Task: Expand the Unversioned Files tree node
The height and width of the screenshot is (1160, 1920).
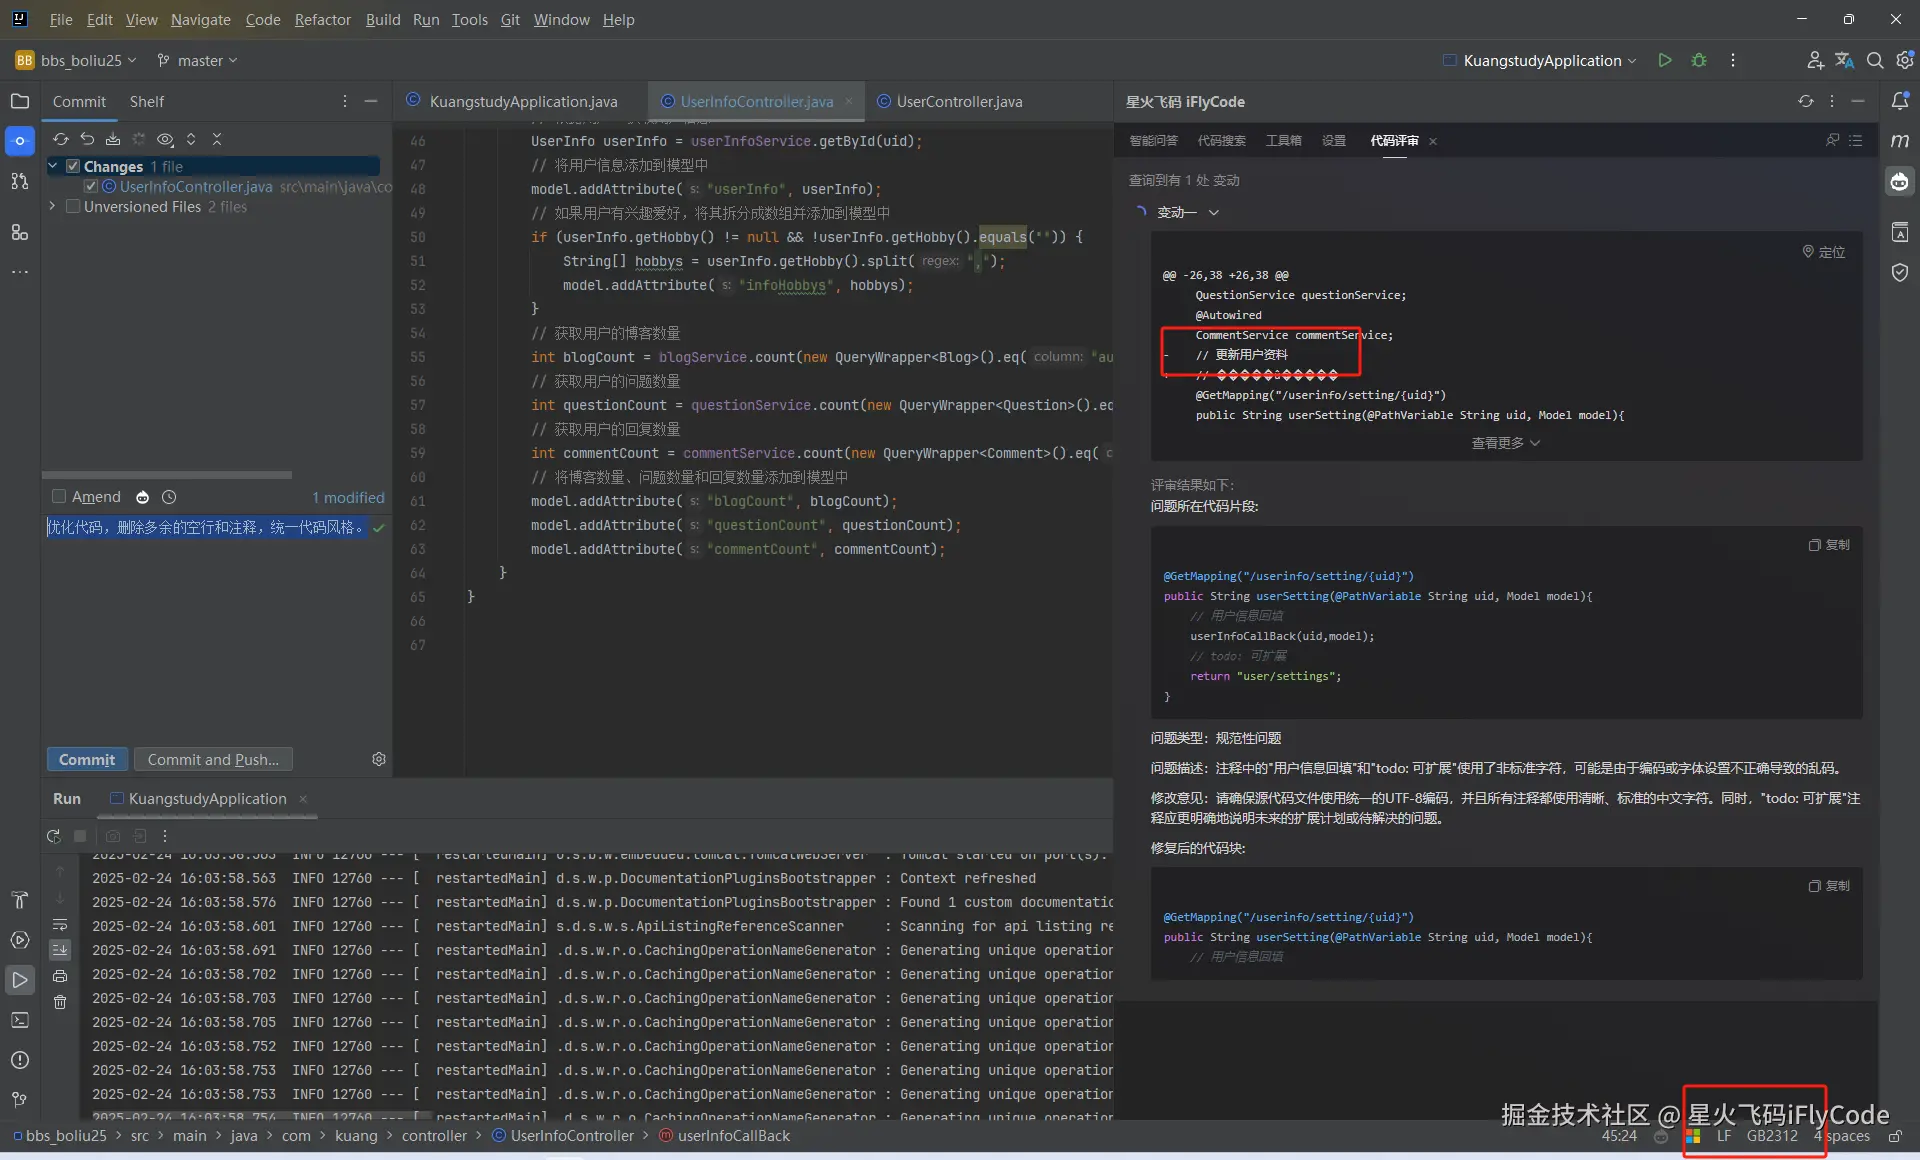Action: 52,206
